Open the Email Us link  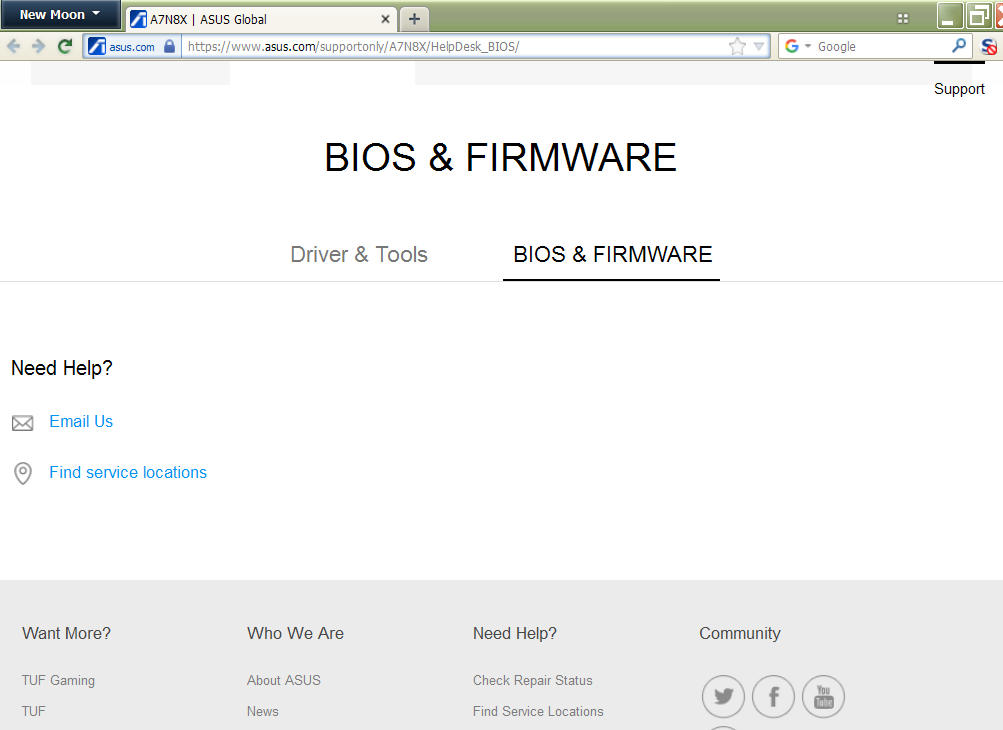81,422
